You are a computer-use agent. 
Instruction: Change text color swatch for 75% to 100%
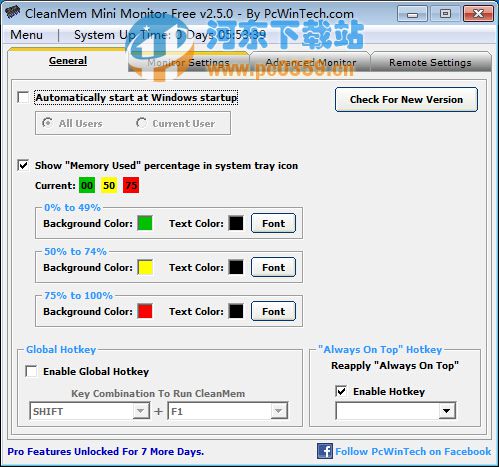point(236,311)
